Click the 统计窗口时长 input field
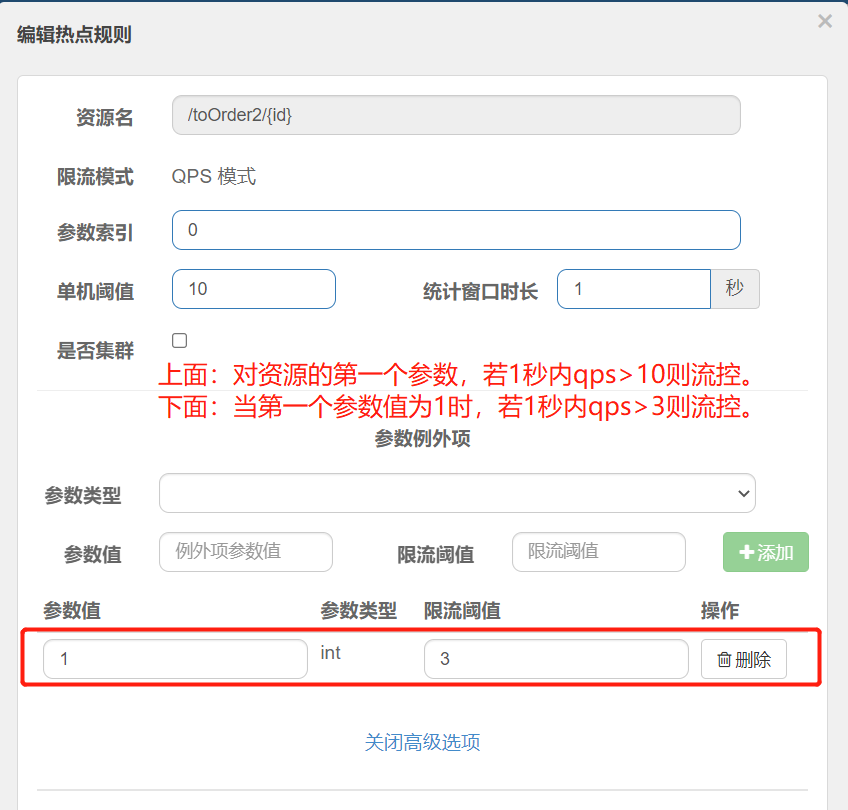Screen dimensions: 848x810 point(633,289)
